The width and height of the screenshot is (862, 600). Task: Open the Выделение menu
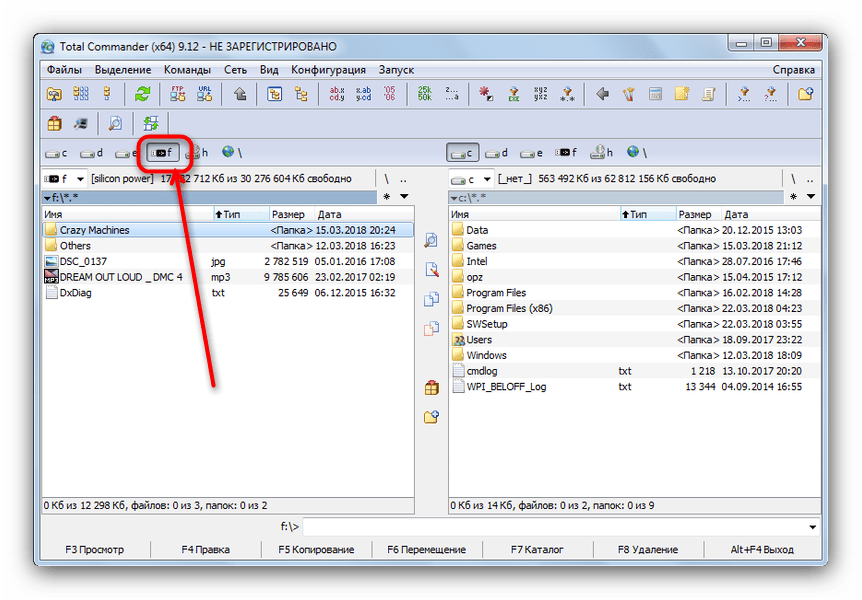click(123, 70)
